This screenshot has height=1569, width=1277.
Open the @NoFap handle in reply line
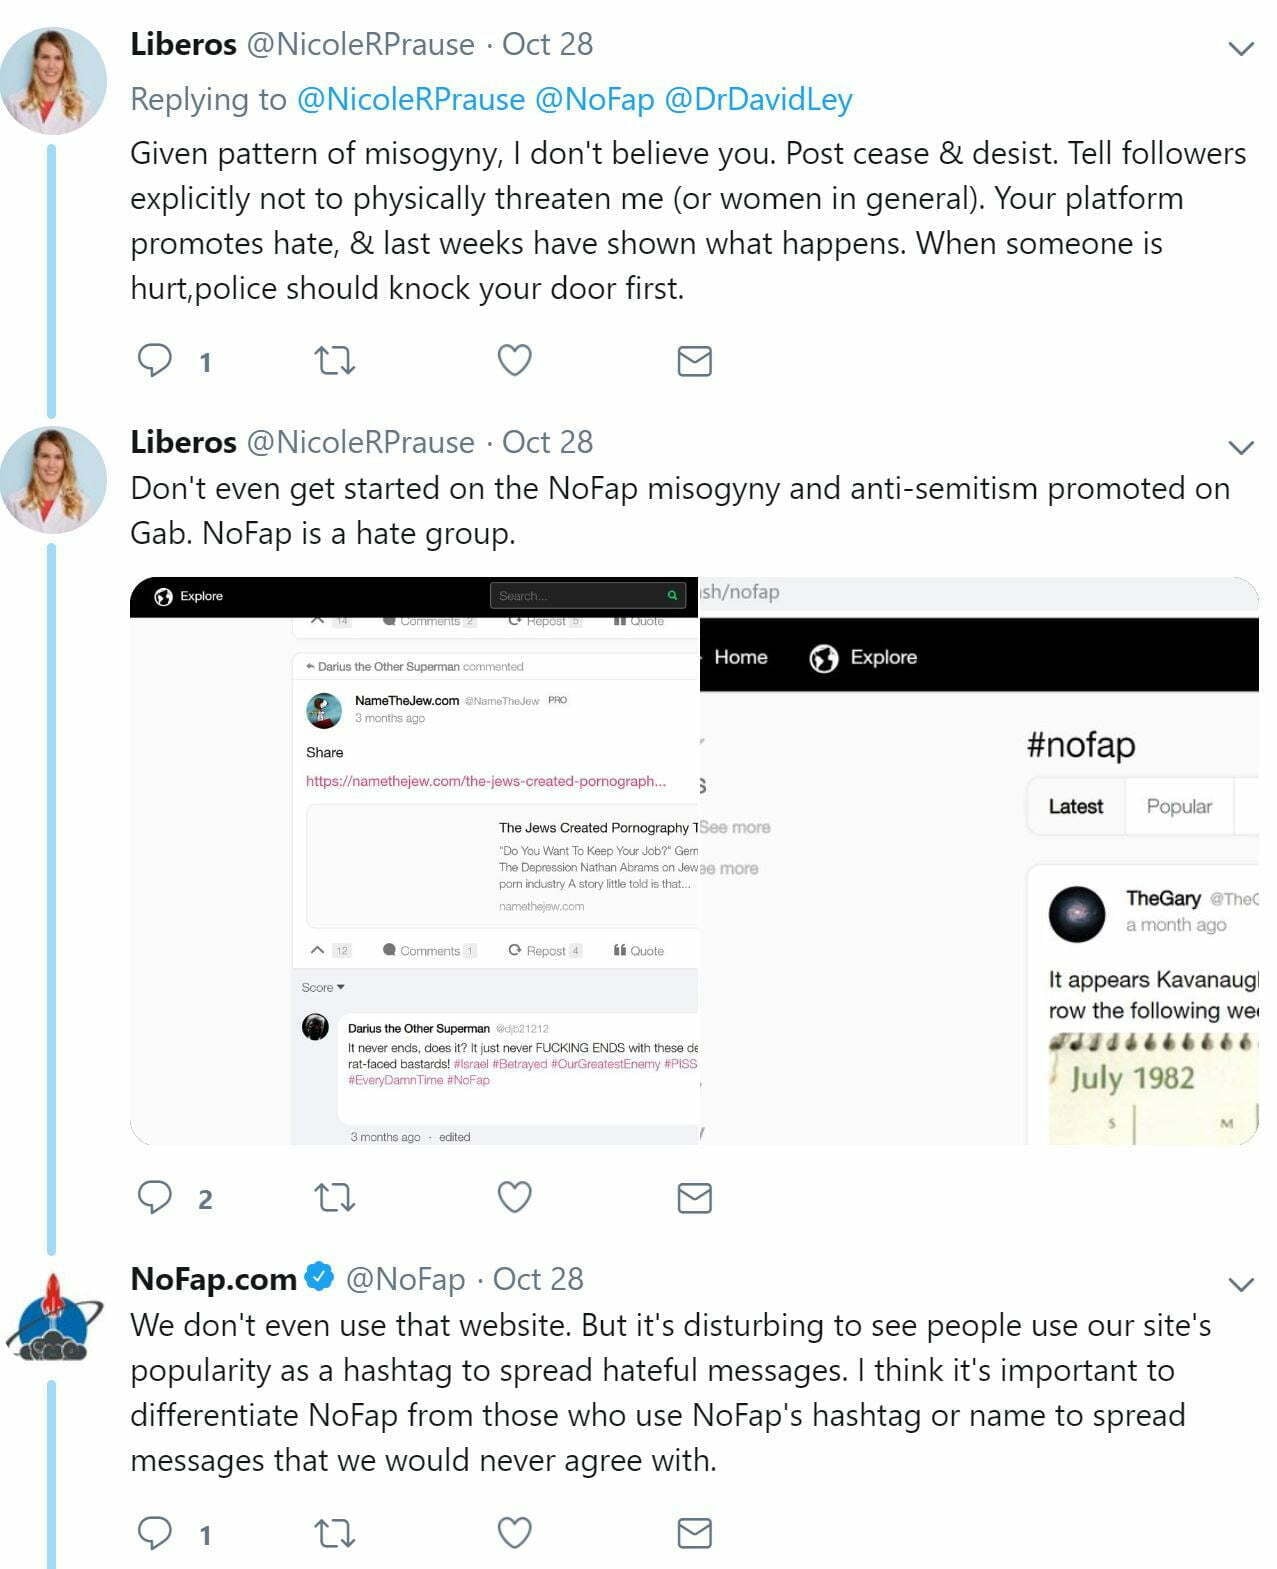coord(594,99)
